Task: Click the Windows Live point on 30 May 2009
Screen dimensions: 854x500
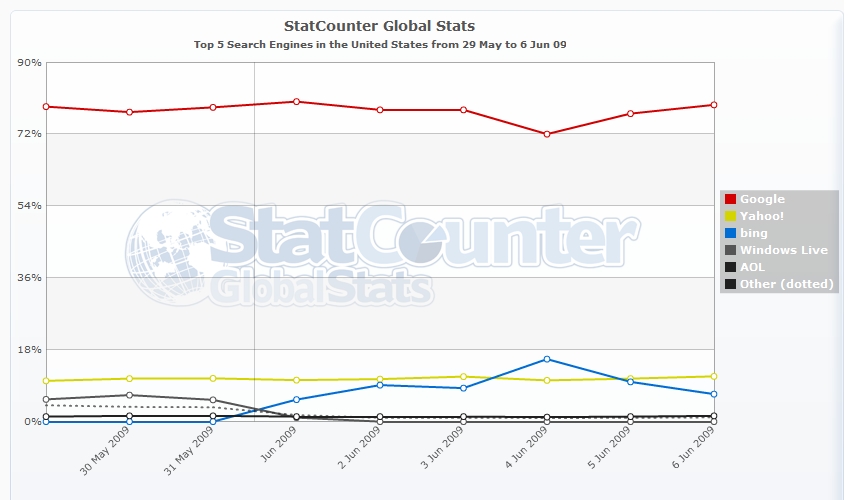Action: click(129, 395)
